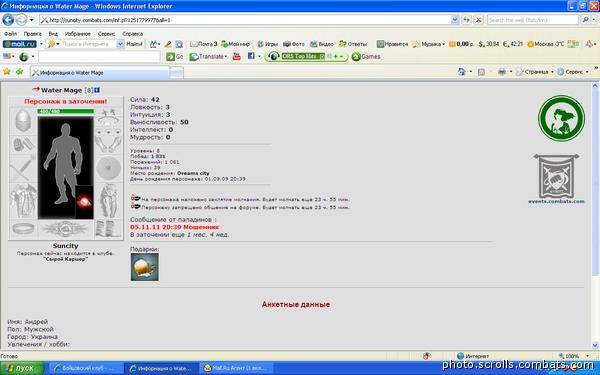Open the recent pages dropdown beside Forward
600x375 pixels.
(32, 20)
